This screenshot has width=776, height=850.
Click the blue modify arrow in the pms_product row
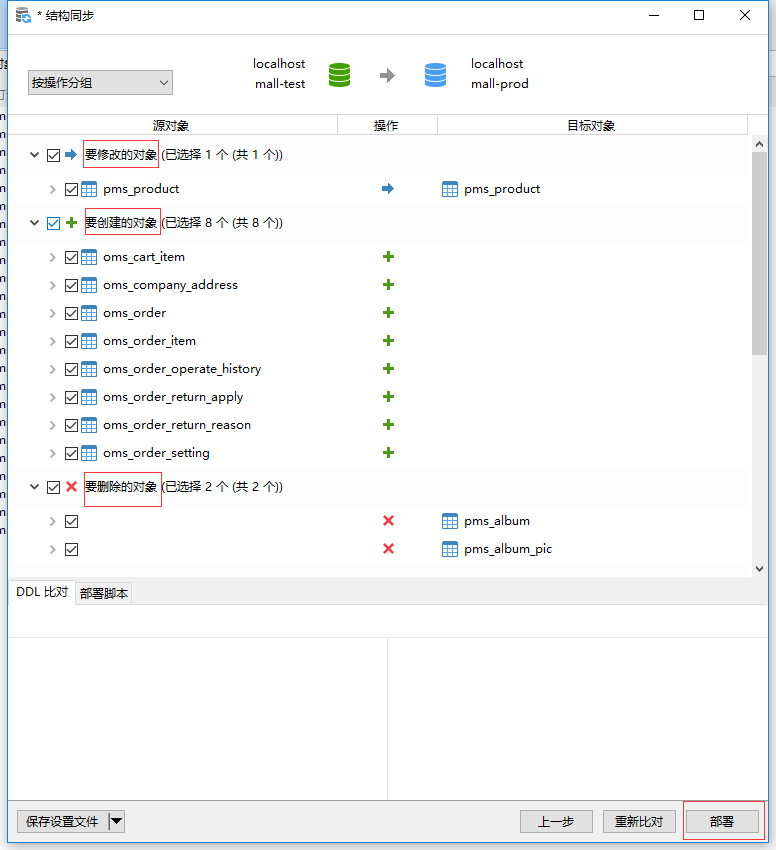(x=388, y=189)
